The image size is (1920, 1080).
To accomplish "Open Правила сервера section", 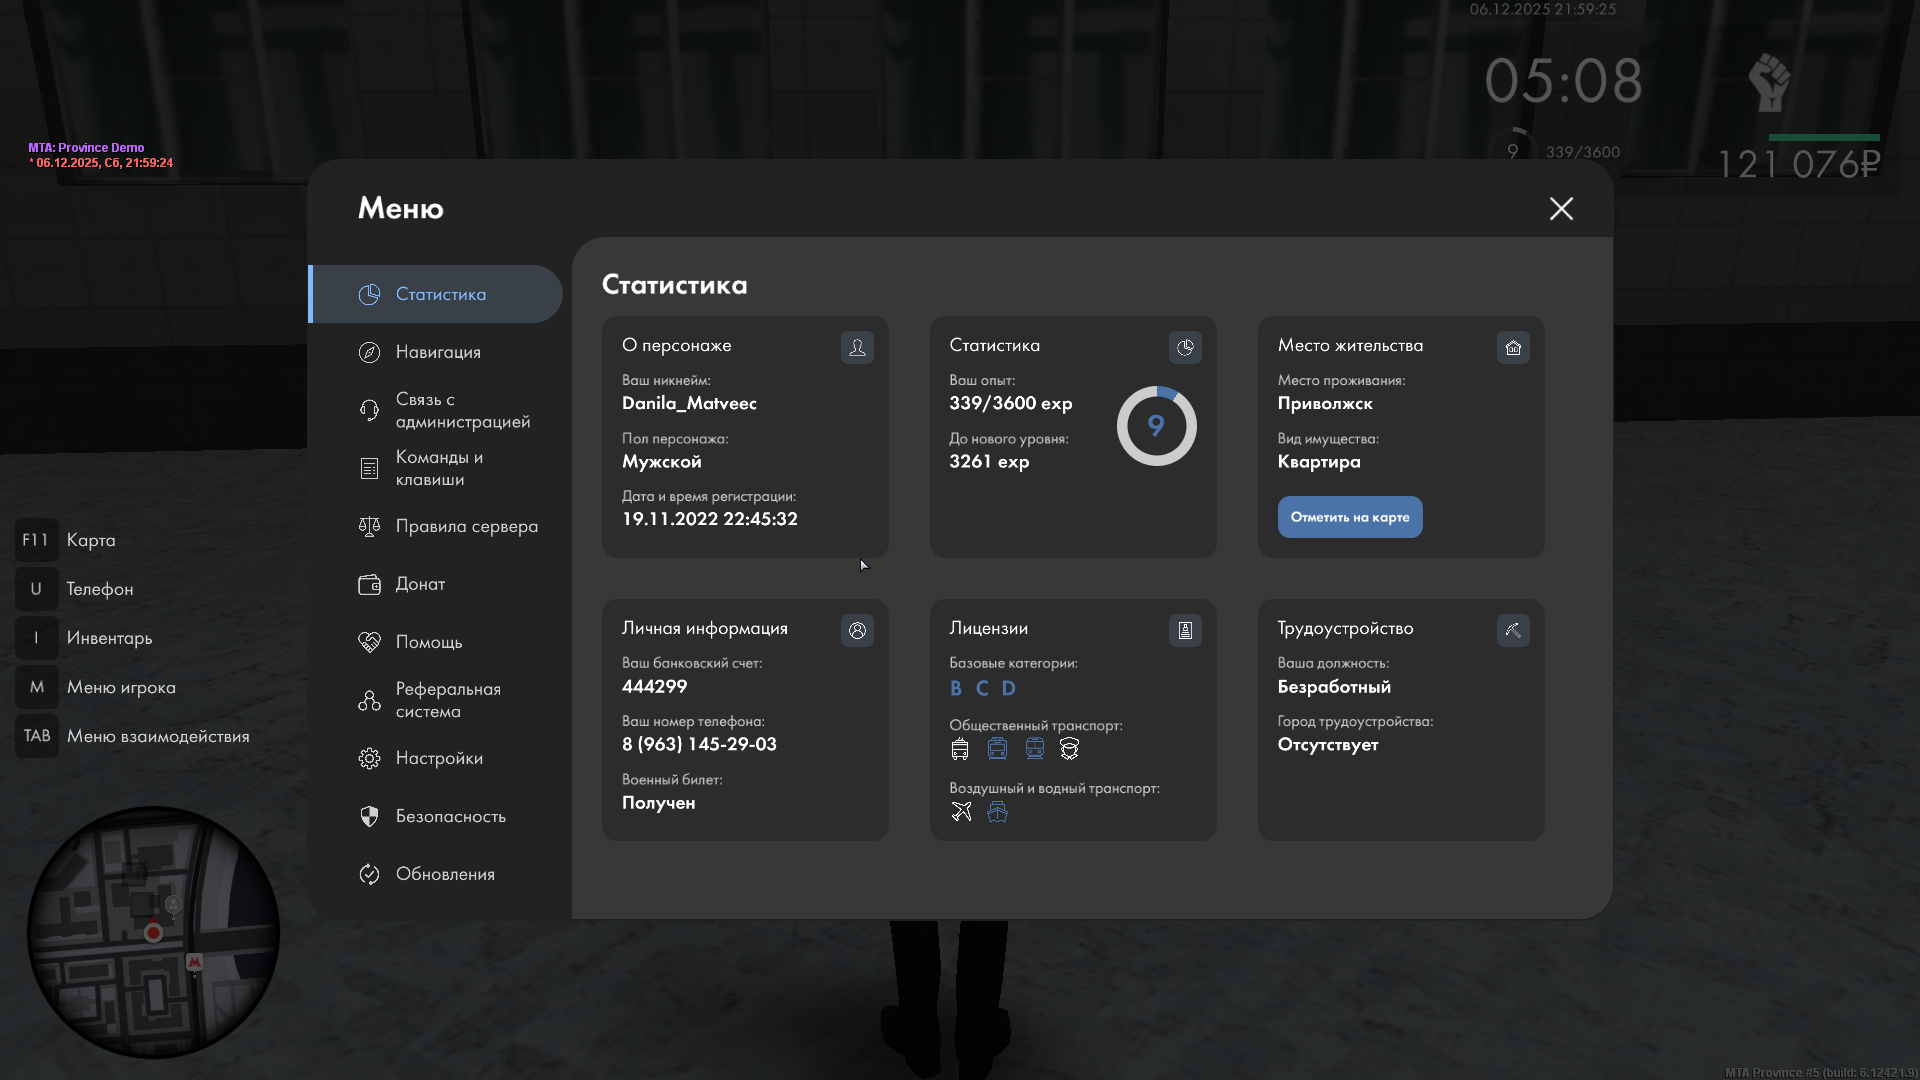I will [466, 526].
